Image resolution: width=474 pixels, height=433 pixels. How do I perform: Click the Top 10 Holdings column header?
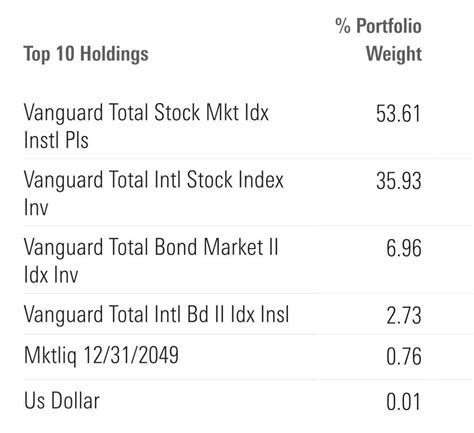click(86, 54)
